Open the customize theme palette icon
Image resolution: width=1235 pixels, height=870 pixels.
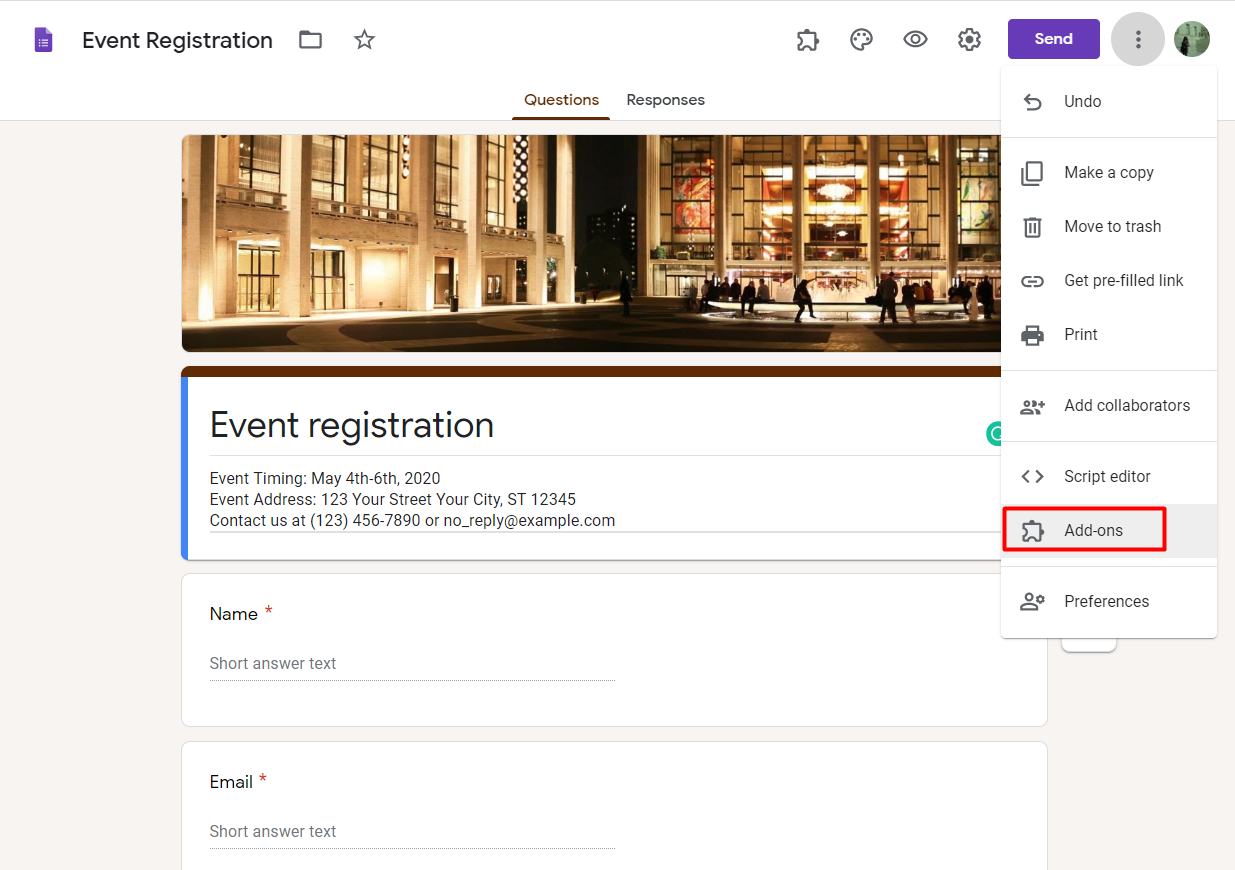coord(861,40)
